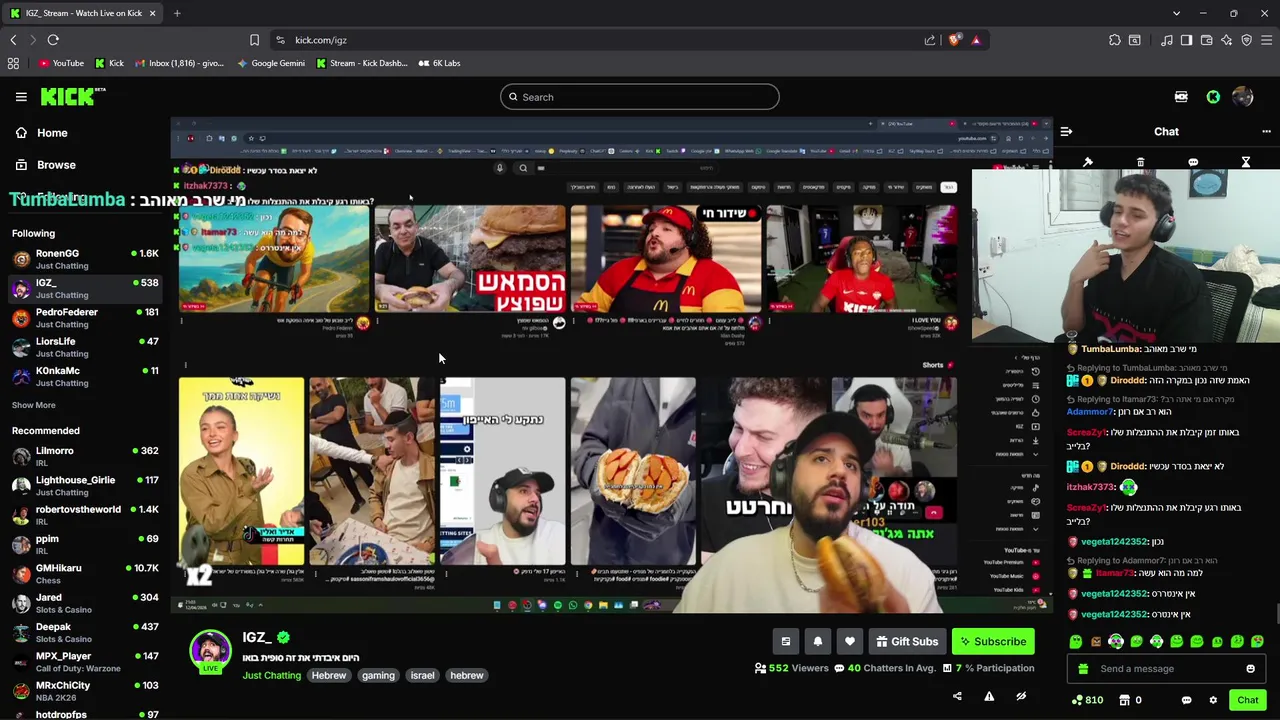
Task: Select IGZ_ channel in Following list
Action: [x=84, y=288]
